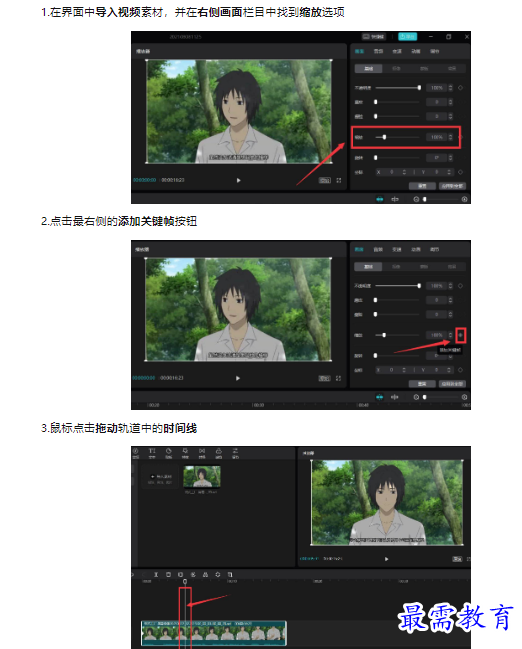Open the shortcuts button beside Export in step 1
Screen dimensions: 522x649
coord(374,36)
